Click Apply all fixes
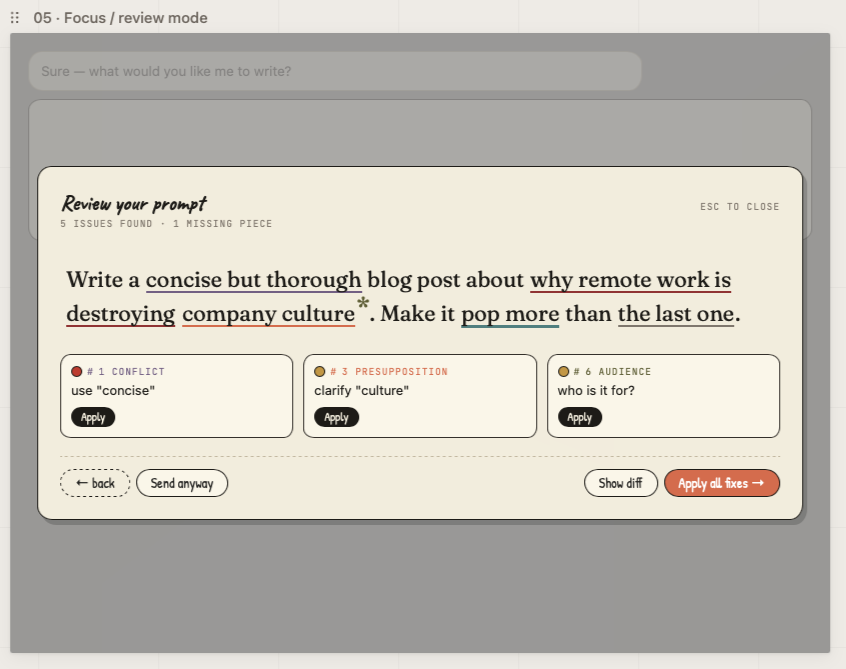846x669 pixels. pyautogui.click(x=722, y=483)
